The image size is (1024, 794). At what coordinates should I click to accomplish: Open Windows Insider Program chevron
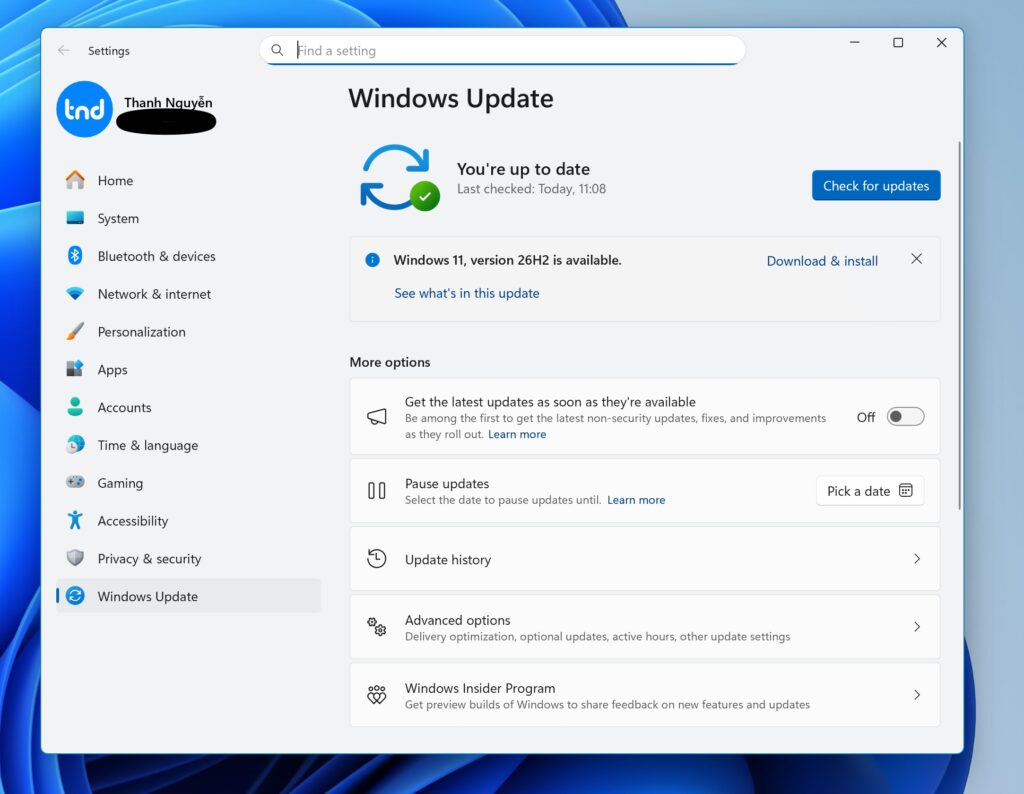pos(917,695)
